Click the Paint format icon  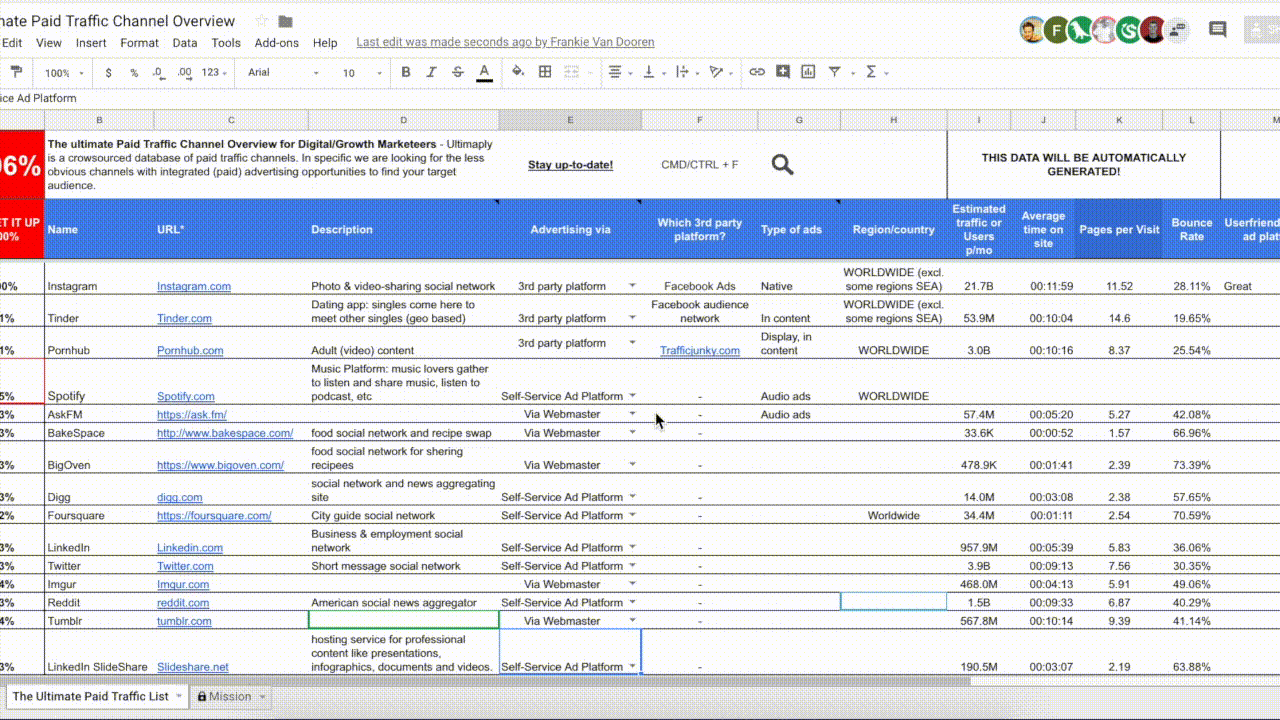point(16,72)
